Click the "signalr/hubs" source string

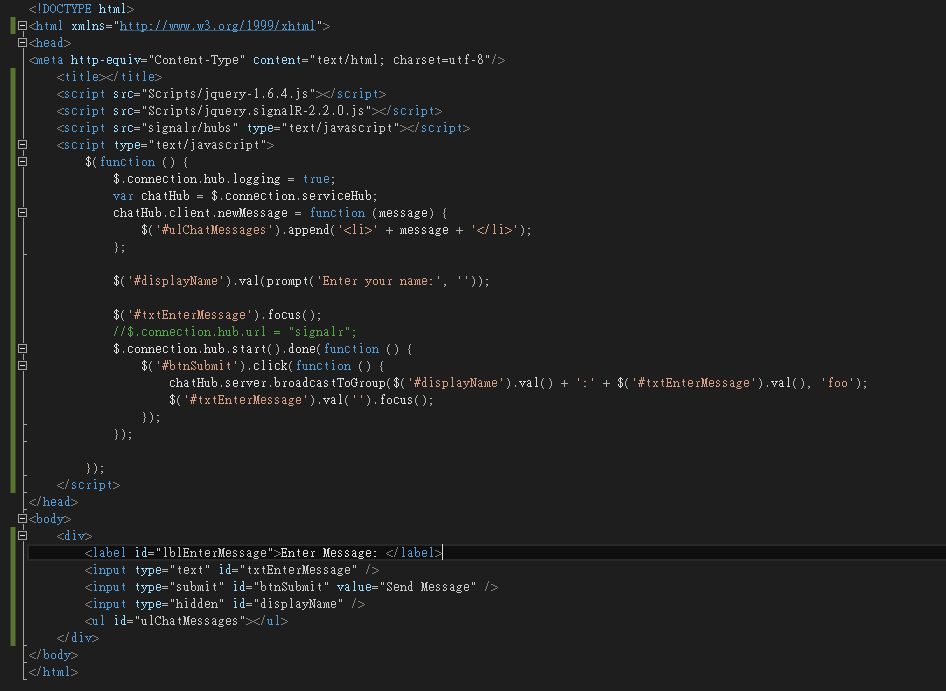click(x=190, y=128)
